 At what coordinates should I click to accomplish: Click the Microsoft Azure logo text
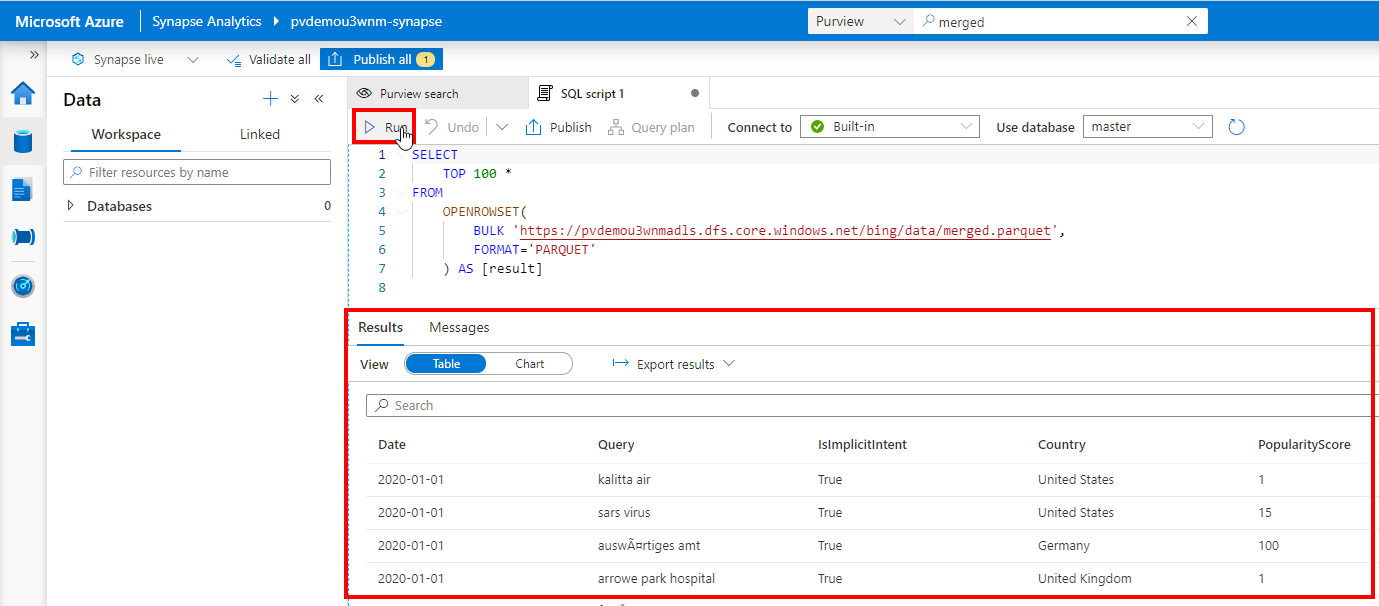click(69, 21)
